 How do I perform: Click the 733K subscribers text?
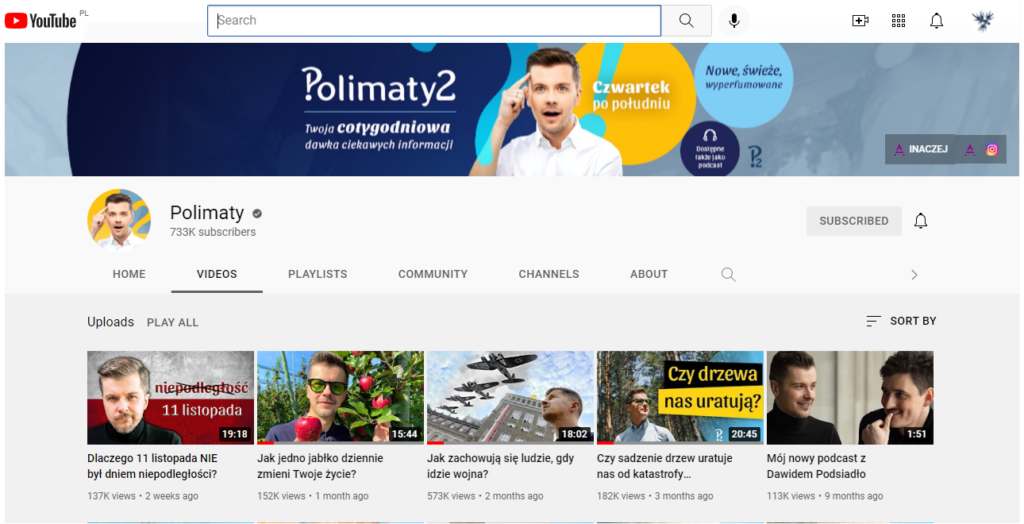click(213, 232)
